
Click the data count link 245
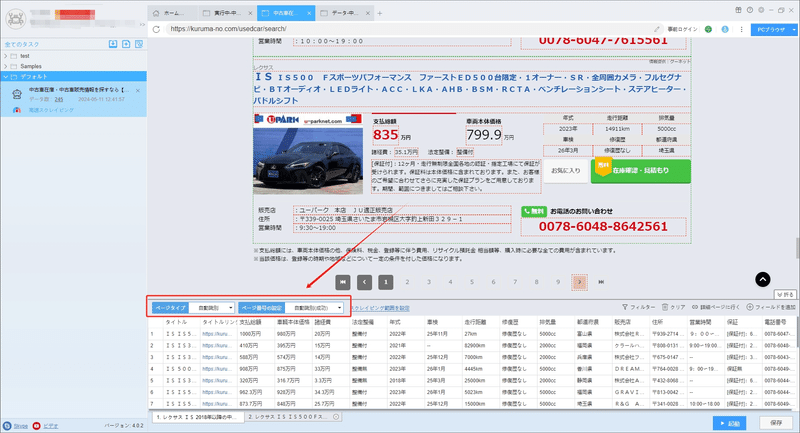pyautogui.click(x=59, y=99)
